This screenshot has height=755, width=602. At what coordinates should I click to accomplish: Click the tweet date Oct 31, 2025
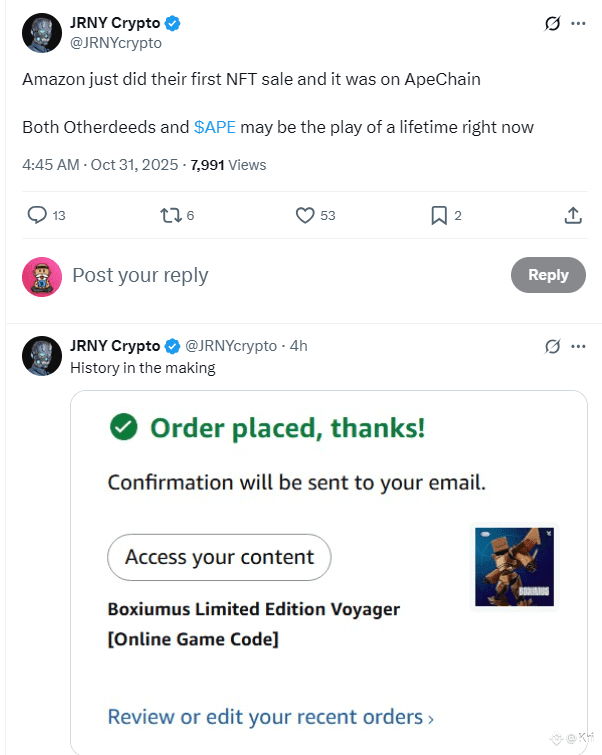click(x=133, y=165)
